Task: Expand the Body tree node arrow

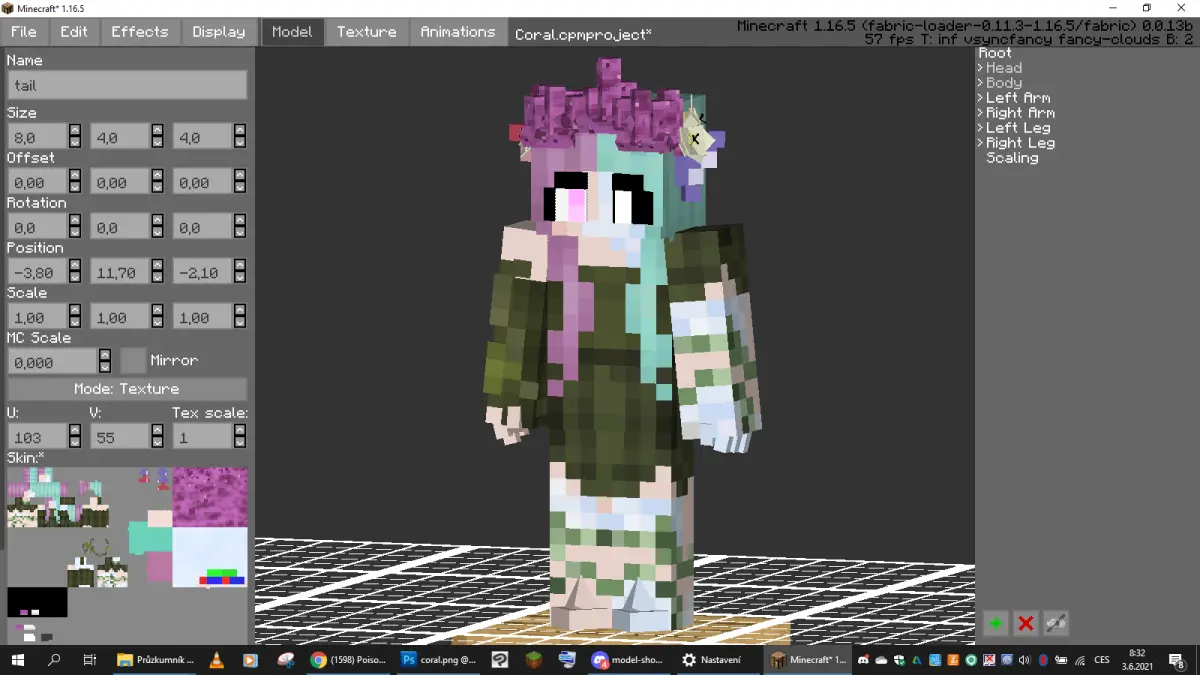Action: point(980,83)
